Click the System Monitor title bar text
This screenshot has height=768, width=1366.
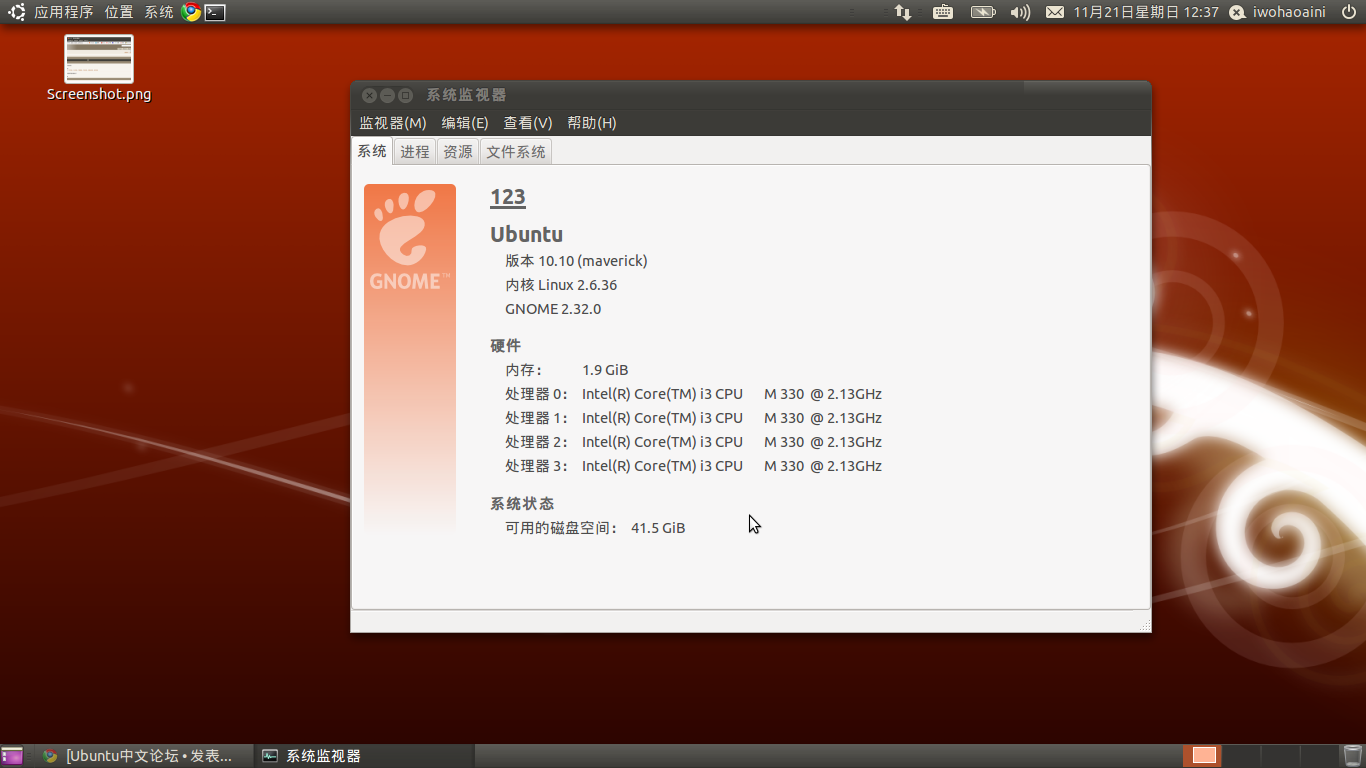tap(466, 95)
